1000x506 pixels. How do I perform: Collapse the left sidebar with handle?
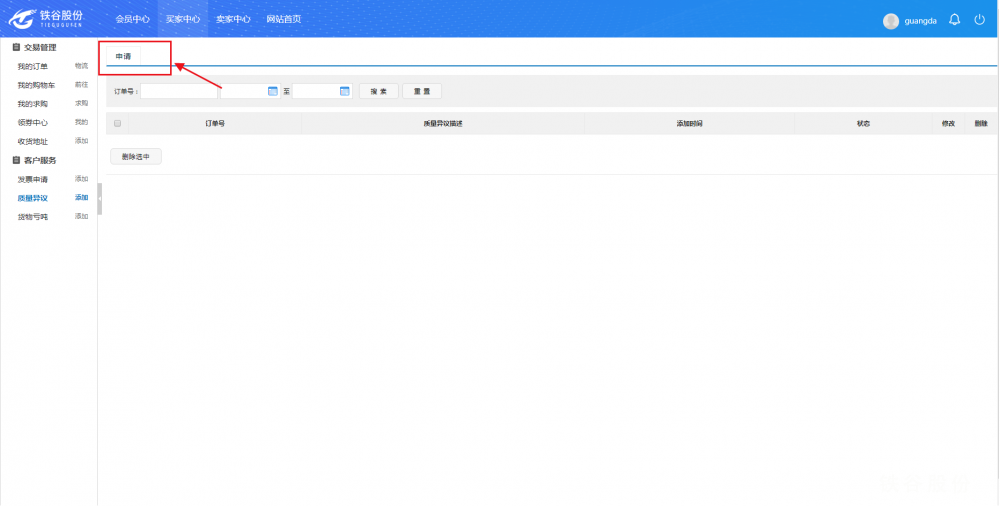coord(100,198)
